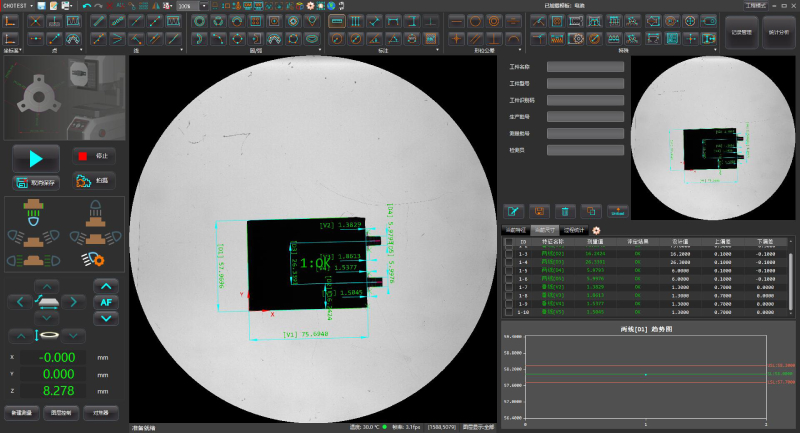Click the gear icon beside table tabs
Screen dimensions: 800x433
(x=597, y=230)
